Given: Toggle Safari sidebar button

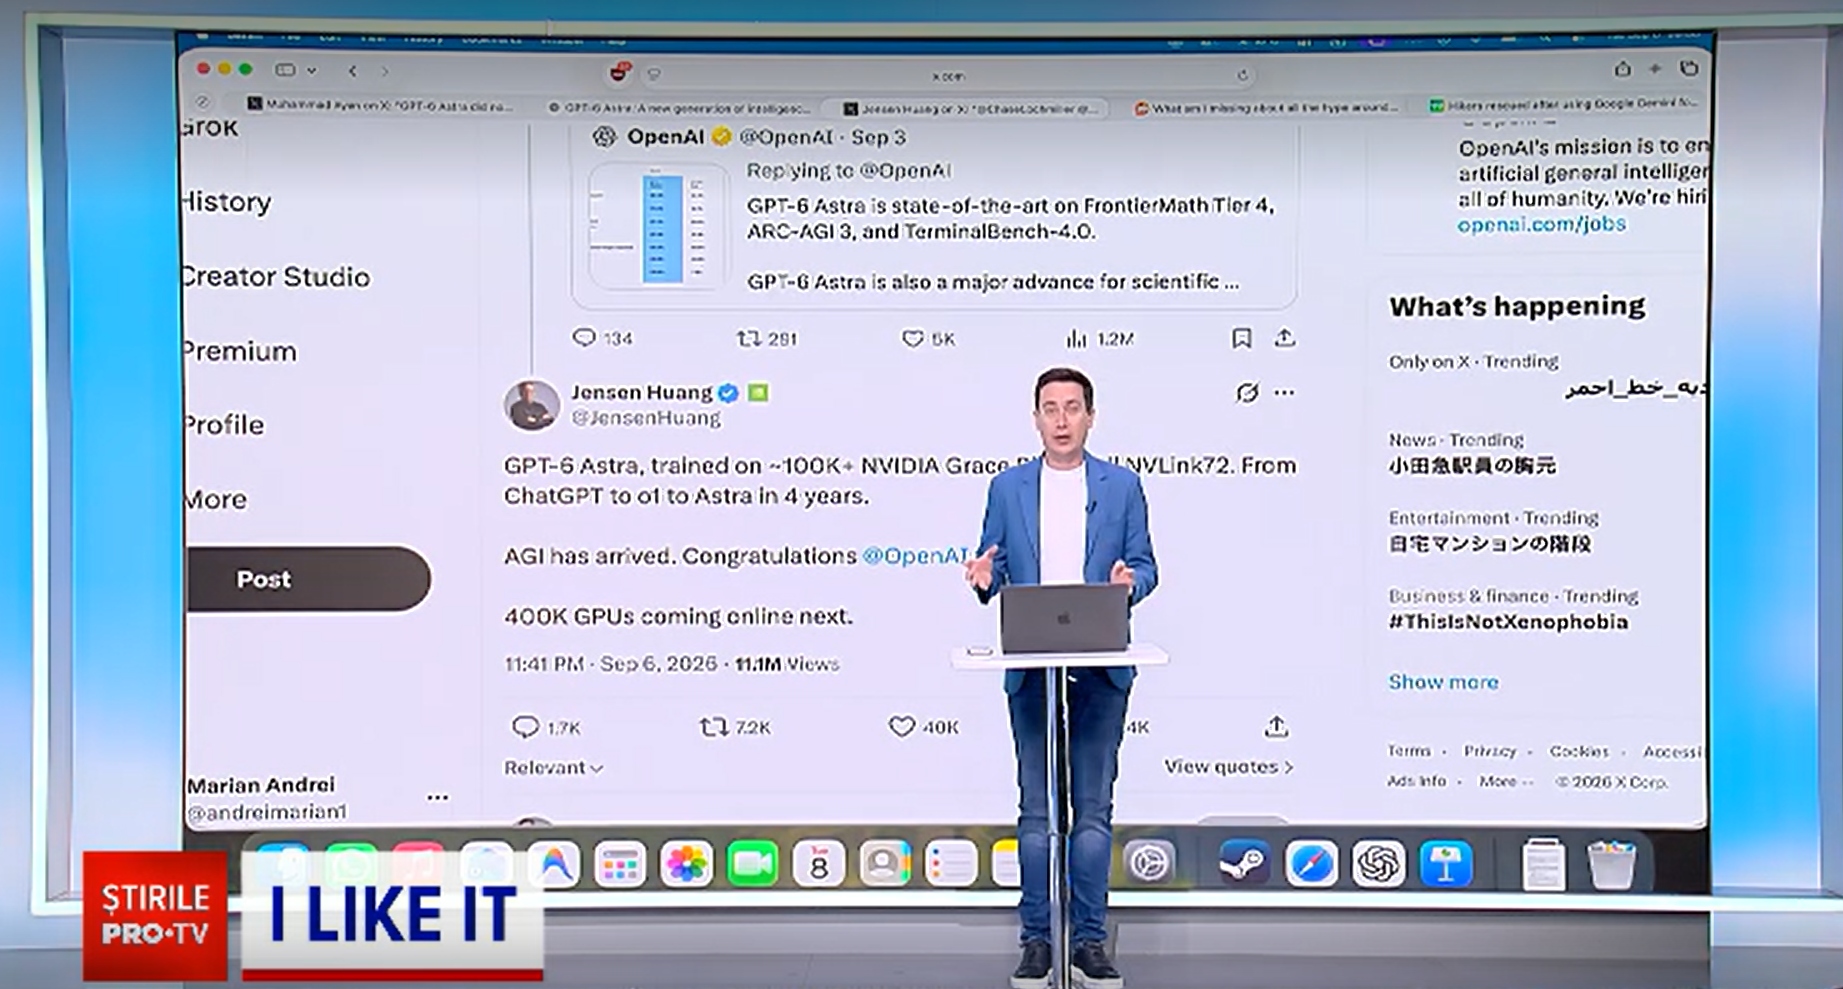Looking at the screenshot, I should [x=286, y=70].
